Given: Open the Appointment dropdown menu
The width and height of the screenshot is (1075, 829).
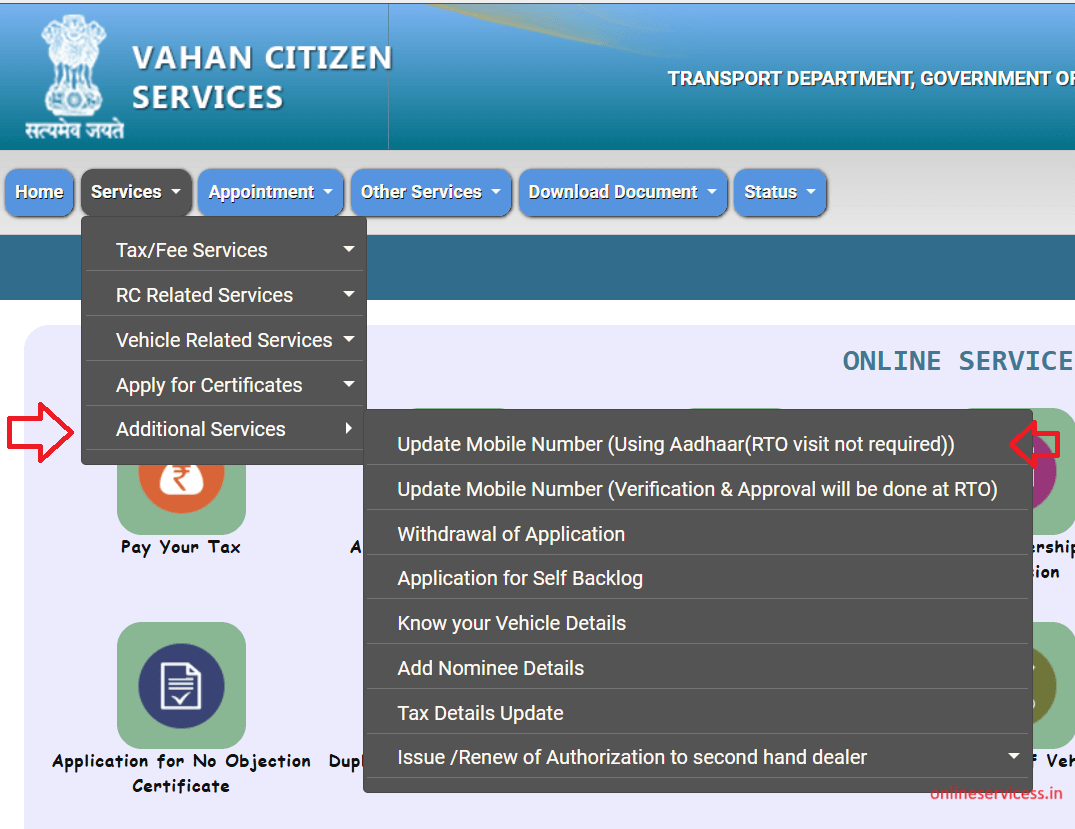Looking at the screenshot, I should click(270, 192).
